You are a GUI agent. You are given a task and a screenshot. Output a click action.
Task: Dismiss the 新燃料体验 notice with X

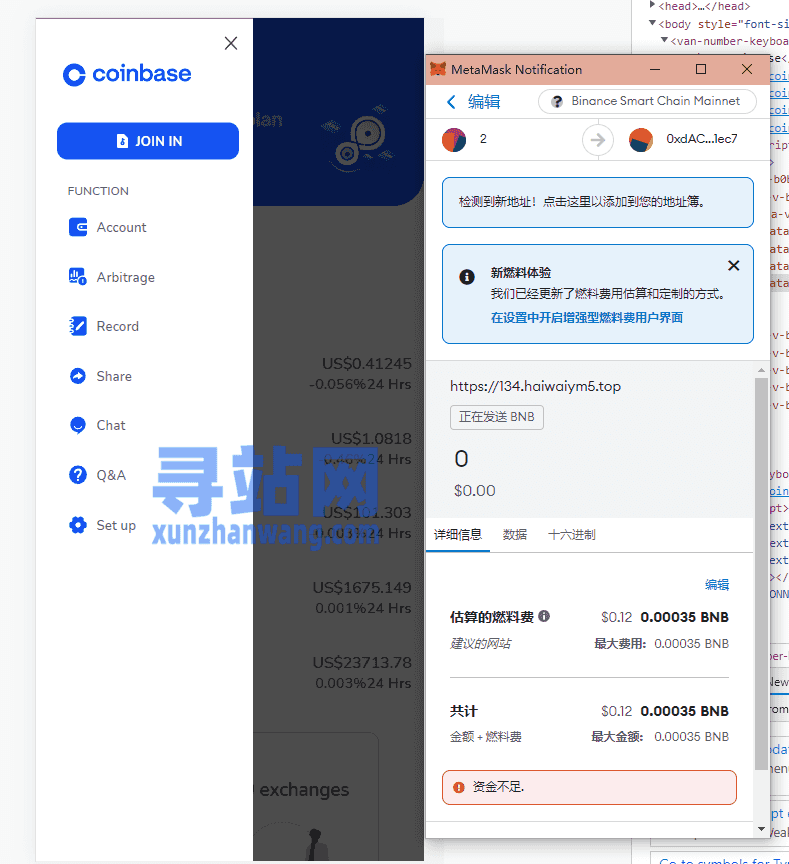pyautogui.click(x=733, y=266)
